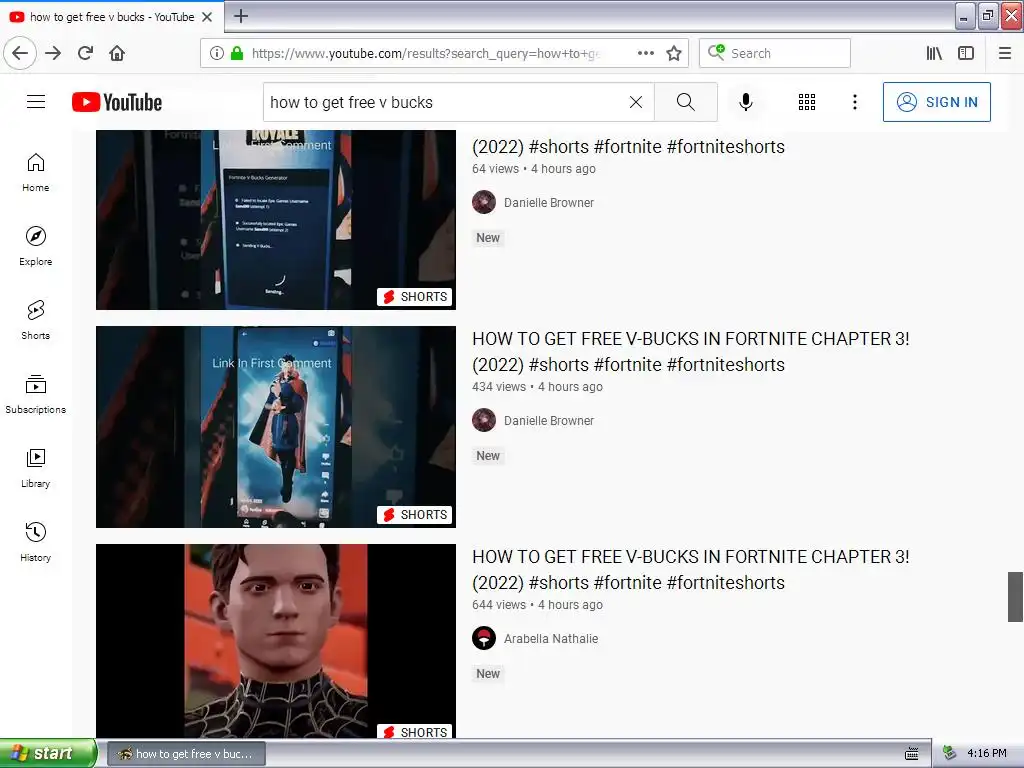This screenshot has width=1024, height=768.
Task: Open the YouTube apps grid
Action: [x=807, y=102]
